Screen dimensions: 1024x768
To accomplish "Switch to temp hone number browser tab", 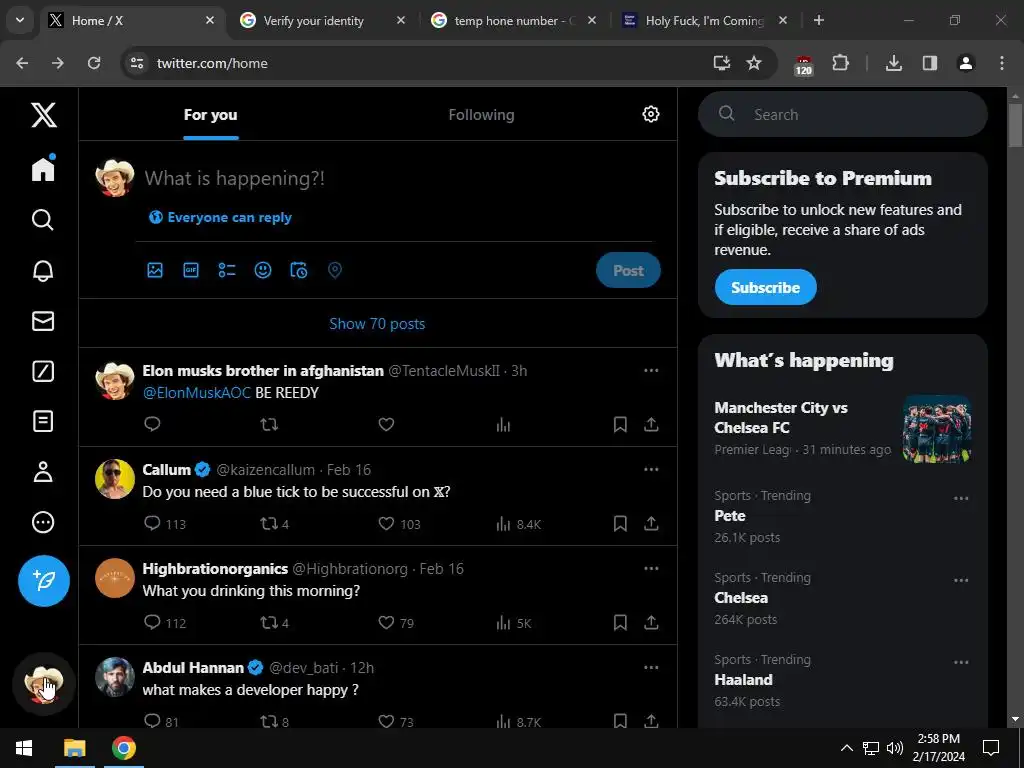I will [x=511, y=21].
